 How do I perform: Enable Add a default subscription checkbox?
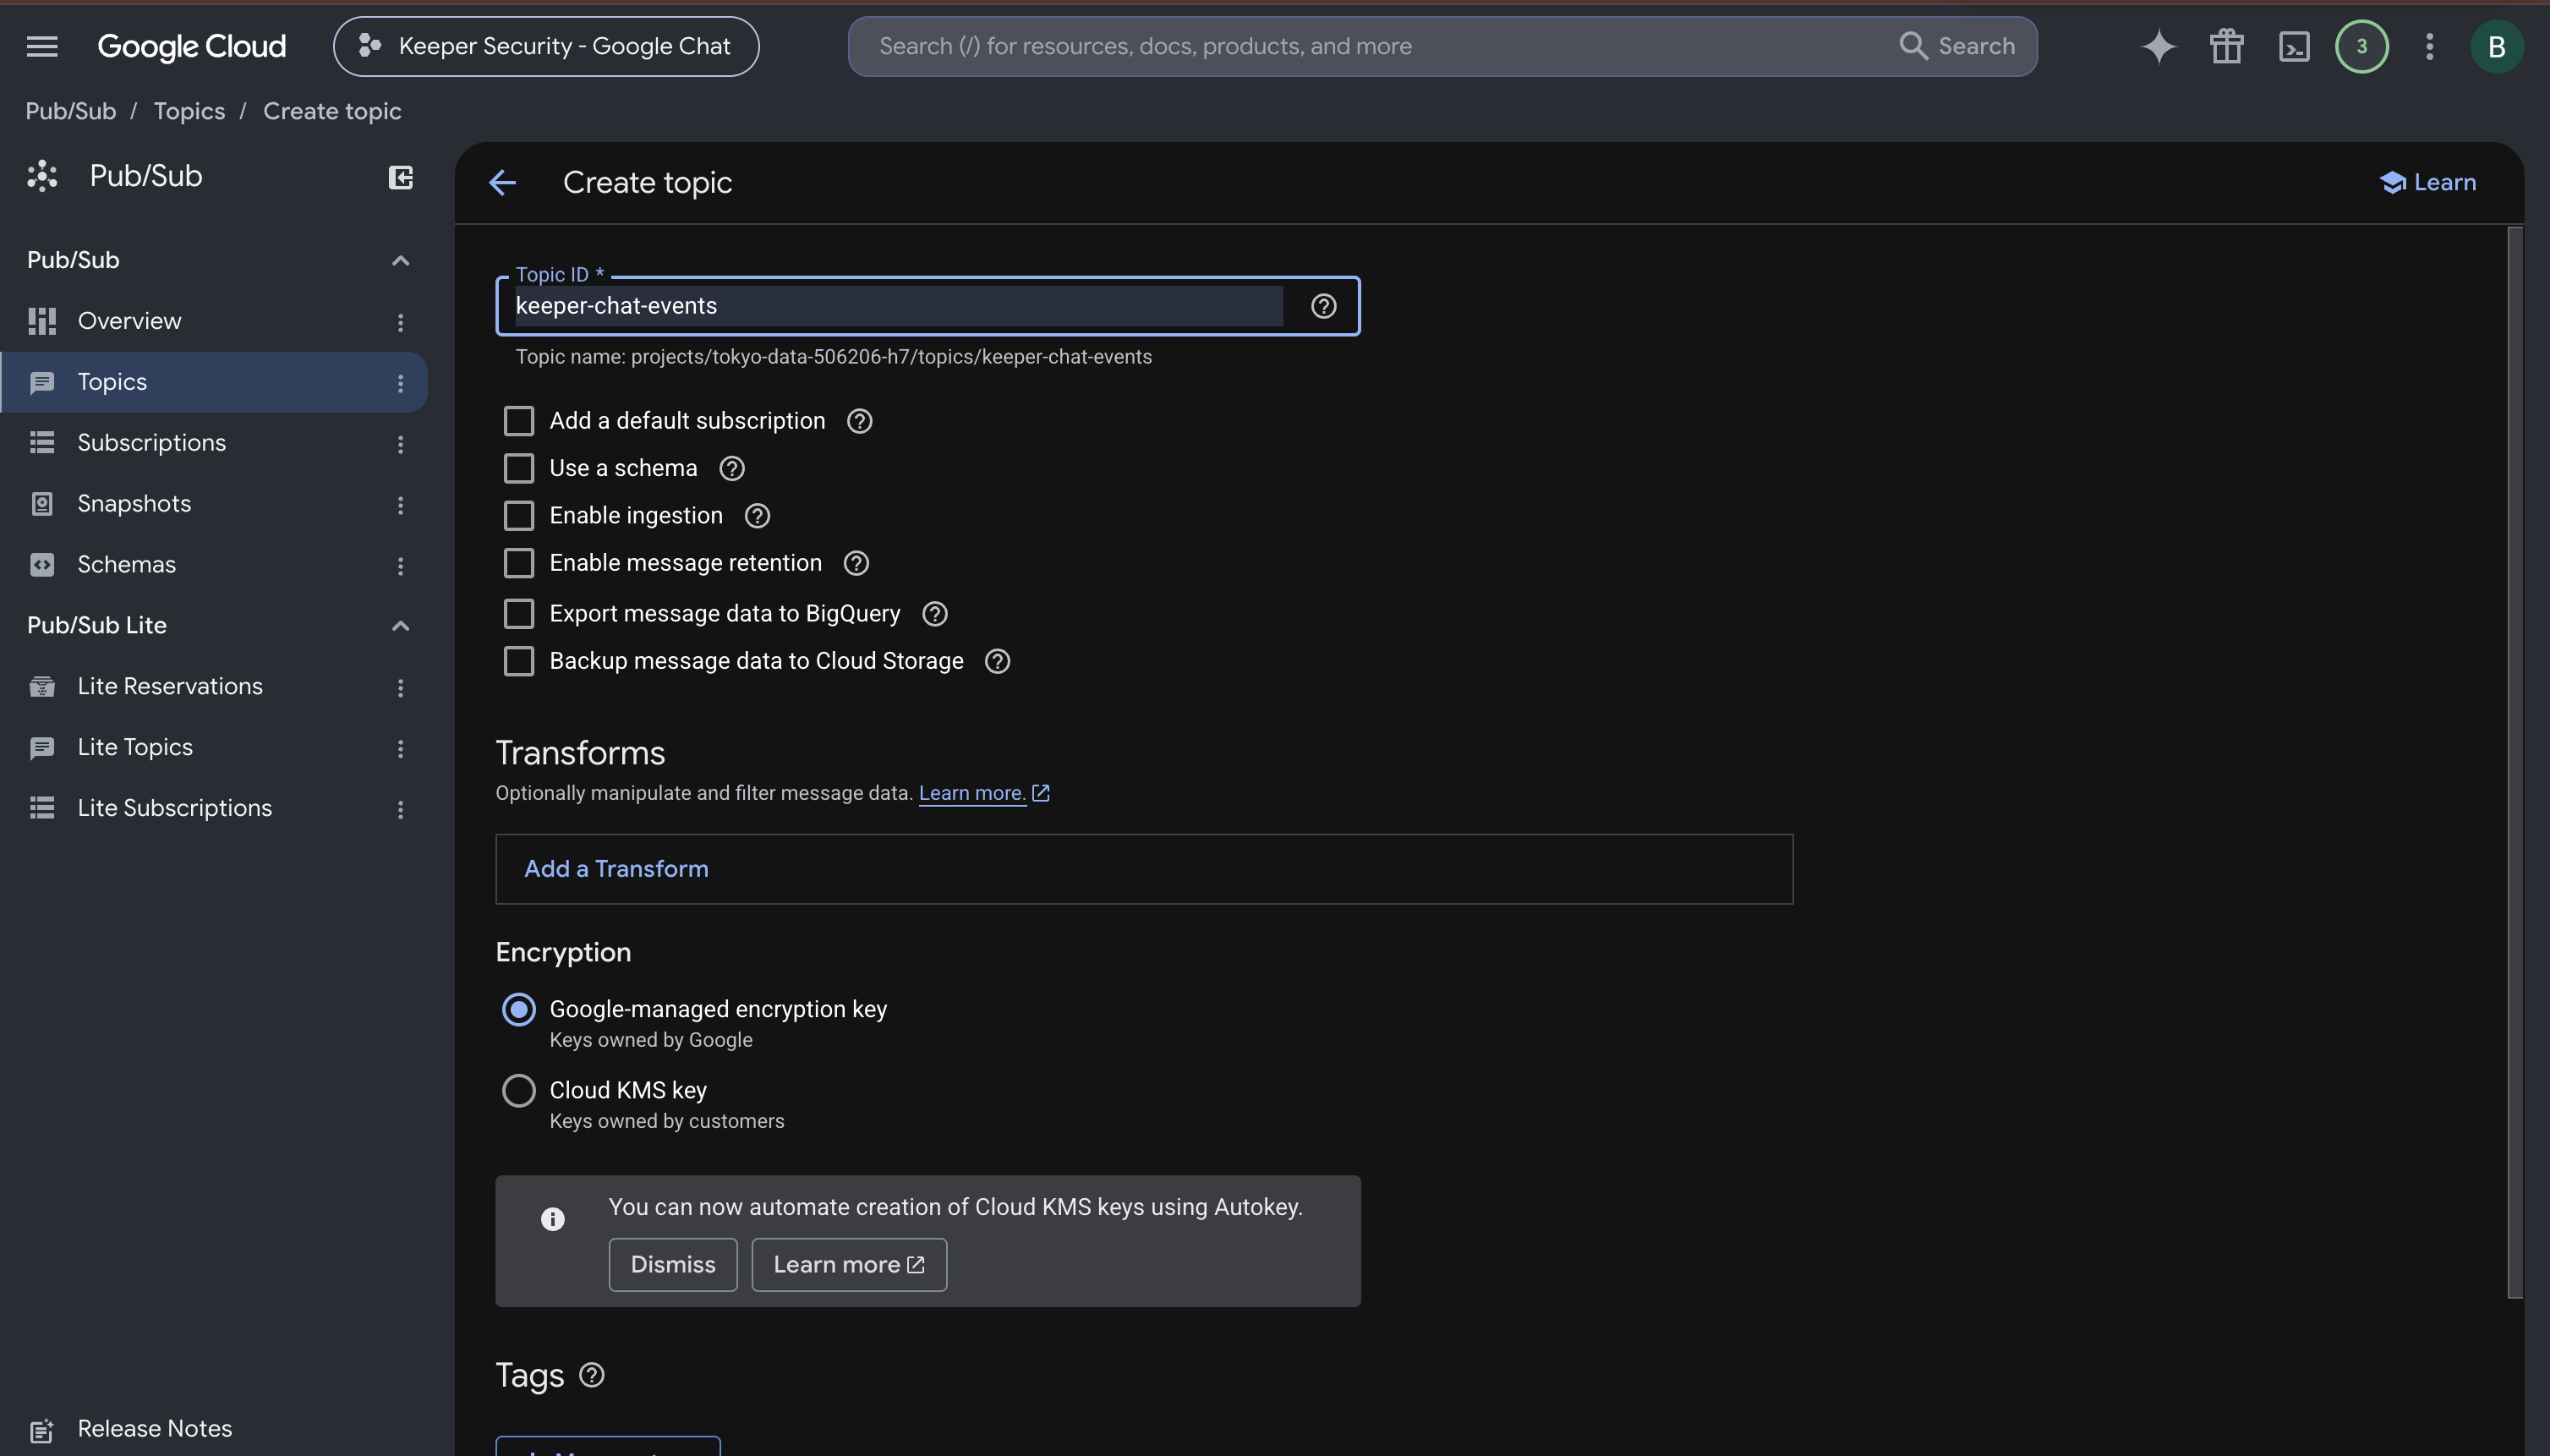point(518,421)
